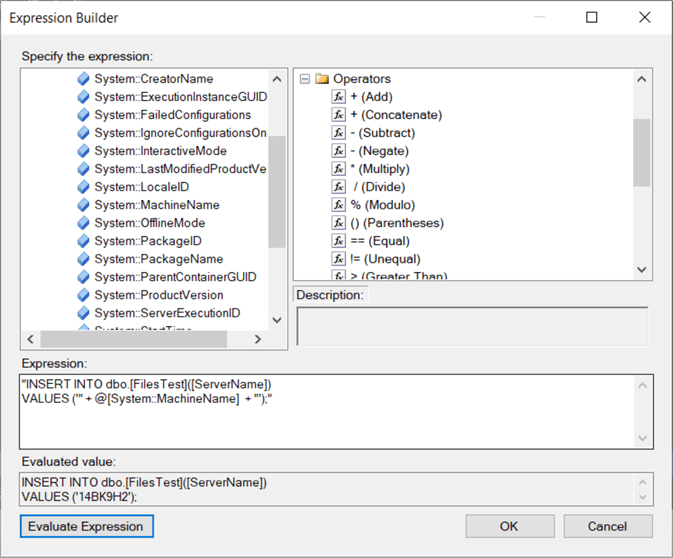Maximize the Expression Builder window
Image resolution: width=673 pixels, height=558 pixels.
(592, 17)
